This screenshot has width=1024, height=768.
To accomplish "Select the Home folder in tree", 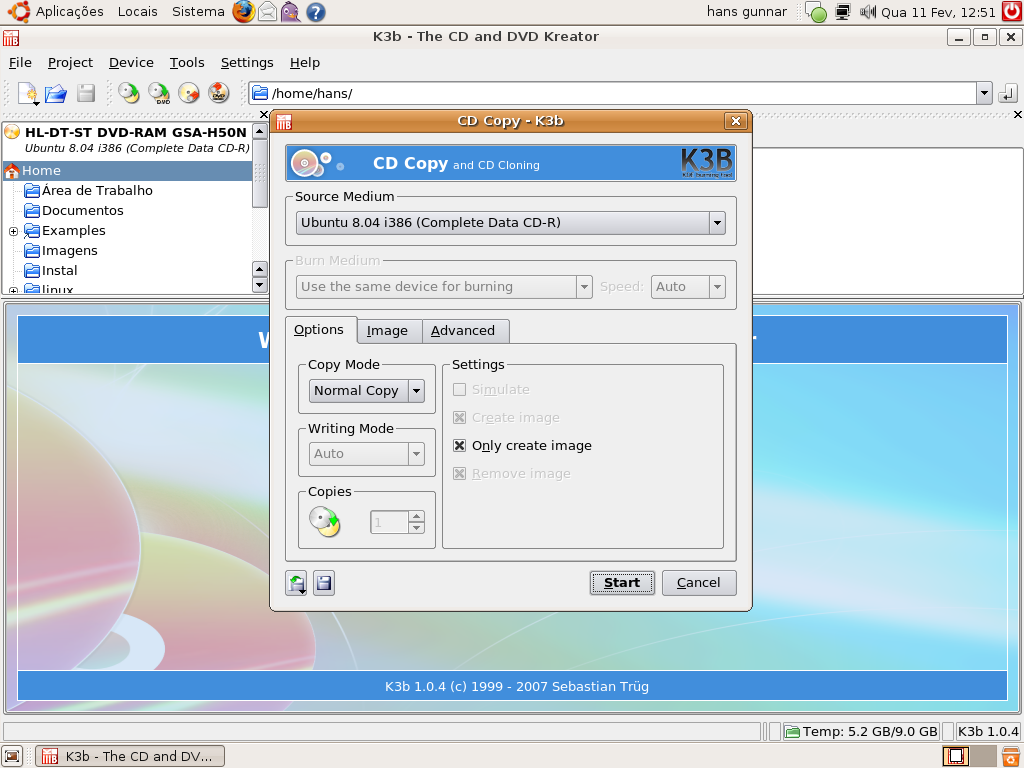I will 128,171.
